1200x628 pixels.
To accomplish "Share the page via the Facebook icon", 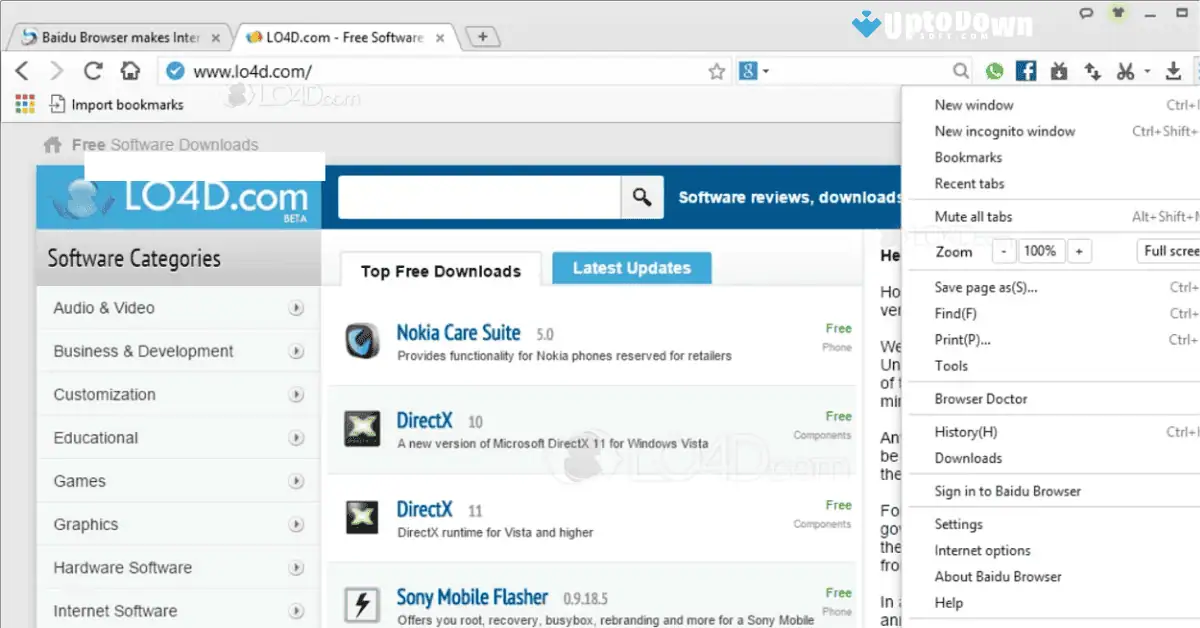I will (1026, 71).
